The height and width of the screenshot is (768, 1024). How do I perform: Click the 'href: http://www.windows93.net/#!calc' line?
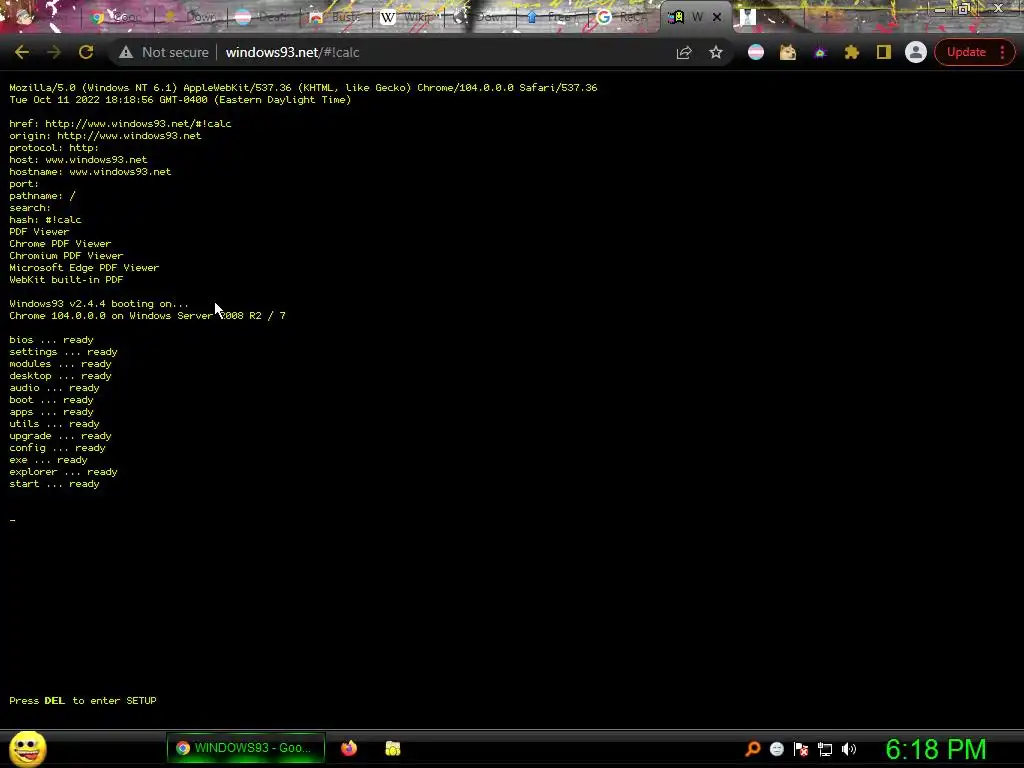click(x=120, y=123)
